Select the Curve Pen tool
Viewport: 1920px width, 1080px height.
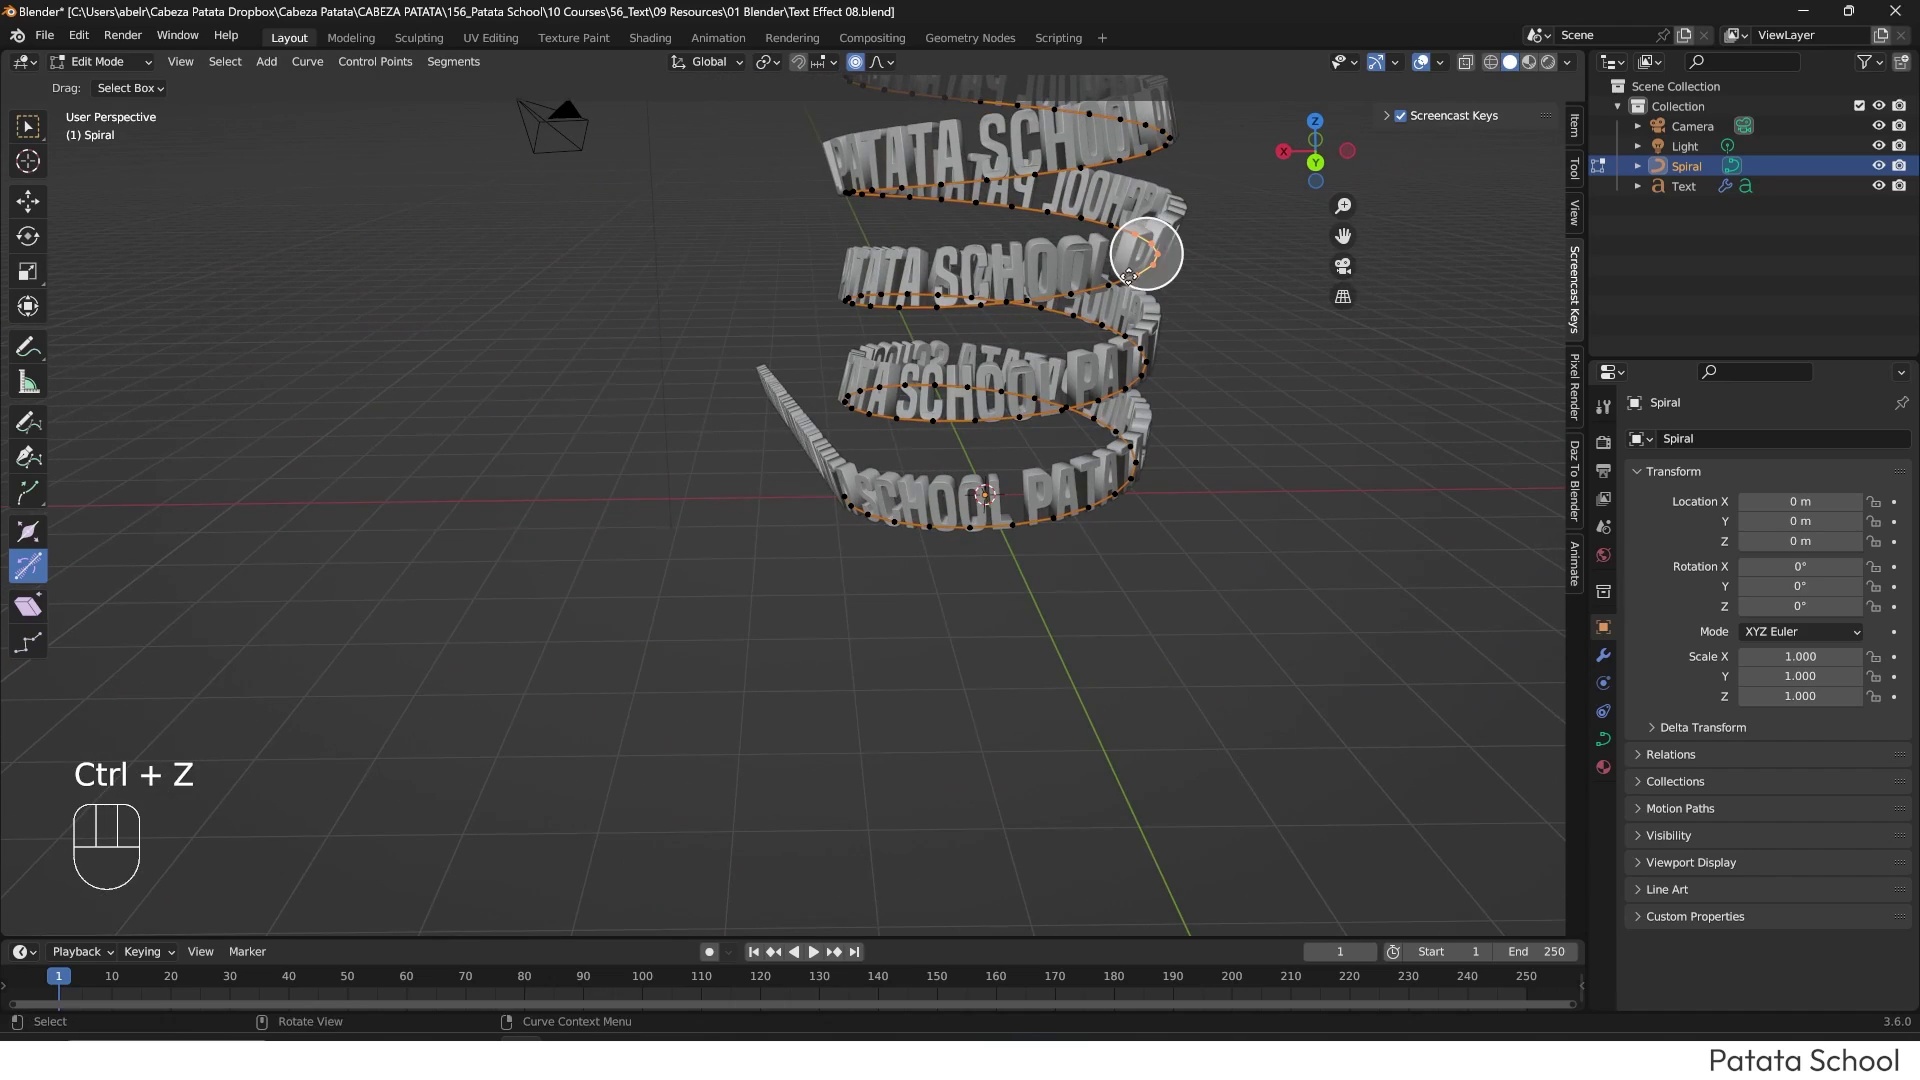point(28,457)
